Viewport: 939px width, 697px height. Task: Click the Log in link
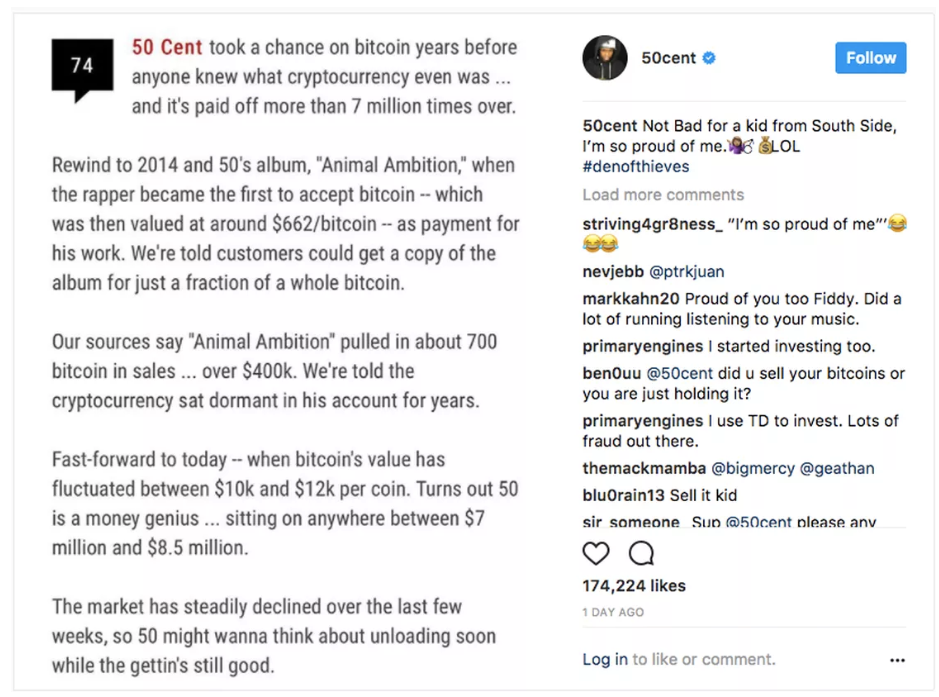coord(605,659)
